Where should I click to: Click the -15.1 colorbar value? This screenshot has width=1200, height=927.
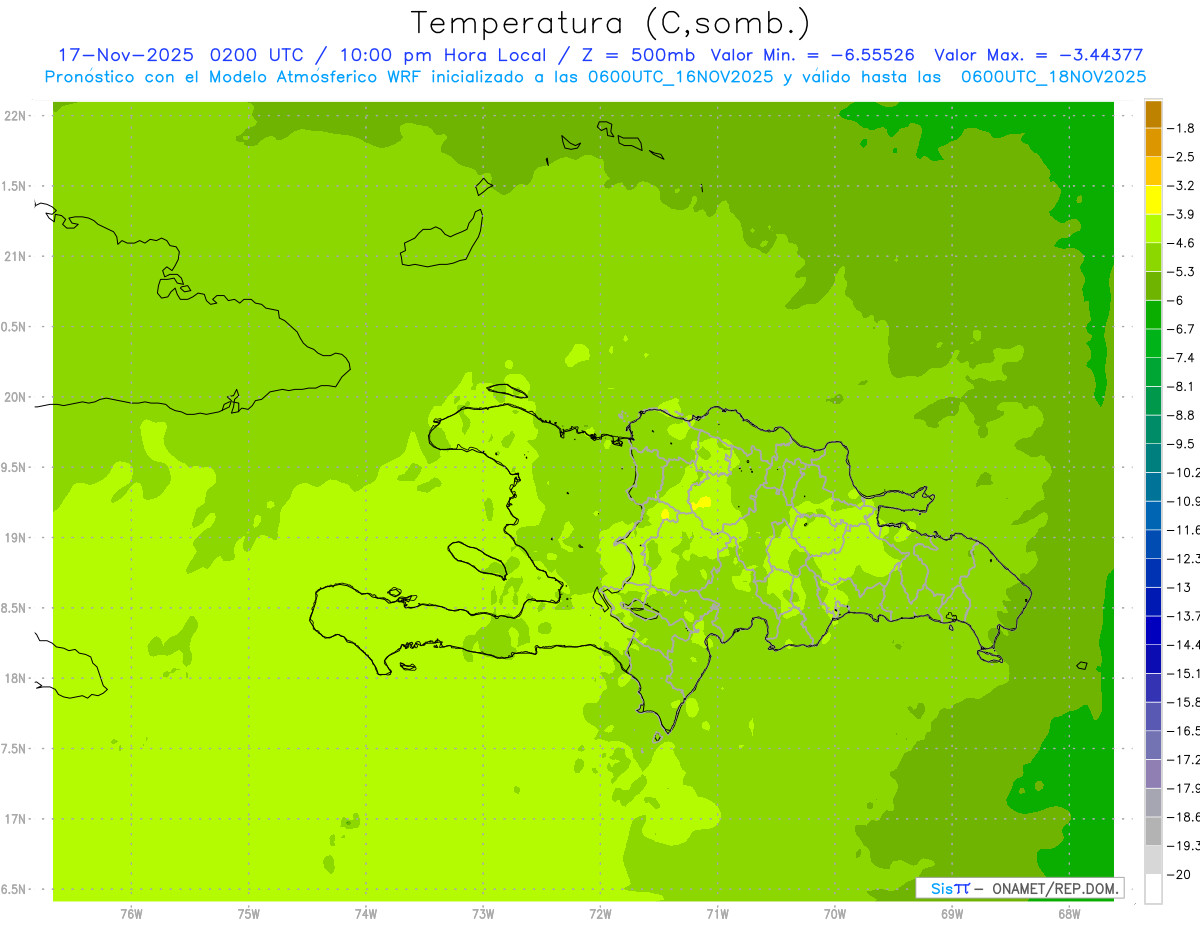1184,673
